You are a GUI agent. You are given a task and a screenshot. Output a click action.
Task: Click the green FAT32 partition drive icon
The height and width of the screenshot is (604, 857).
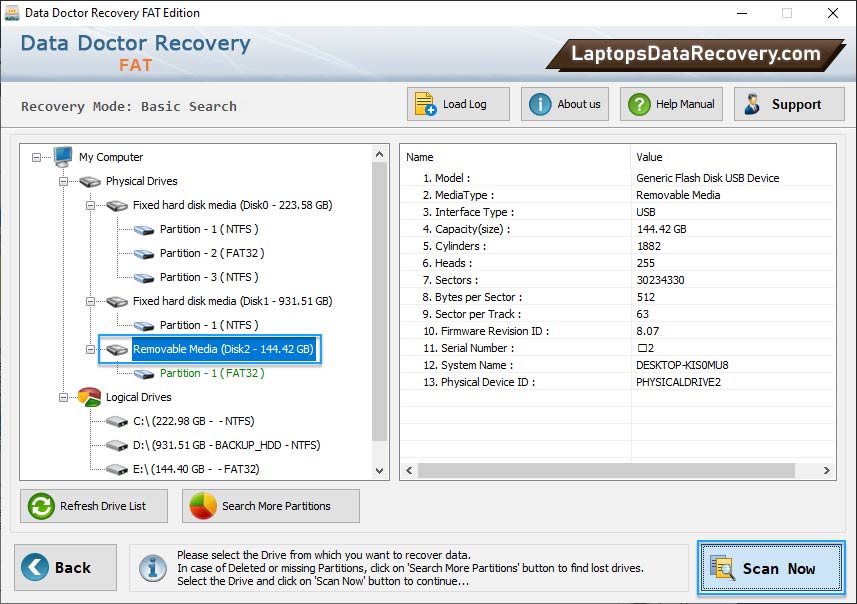tap(144, 374)
